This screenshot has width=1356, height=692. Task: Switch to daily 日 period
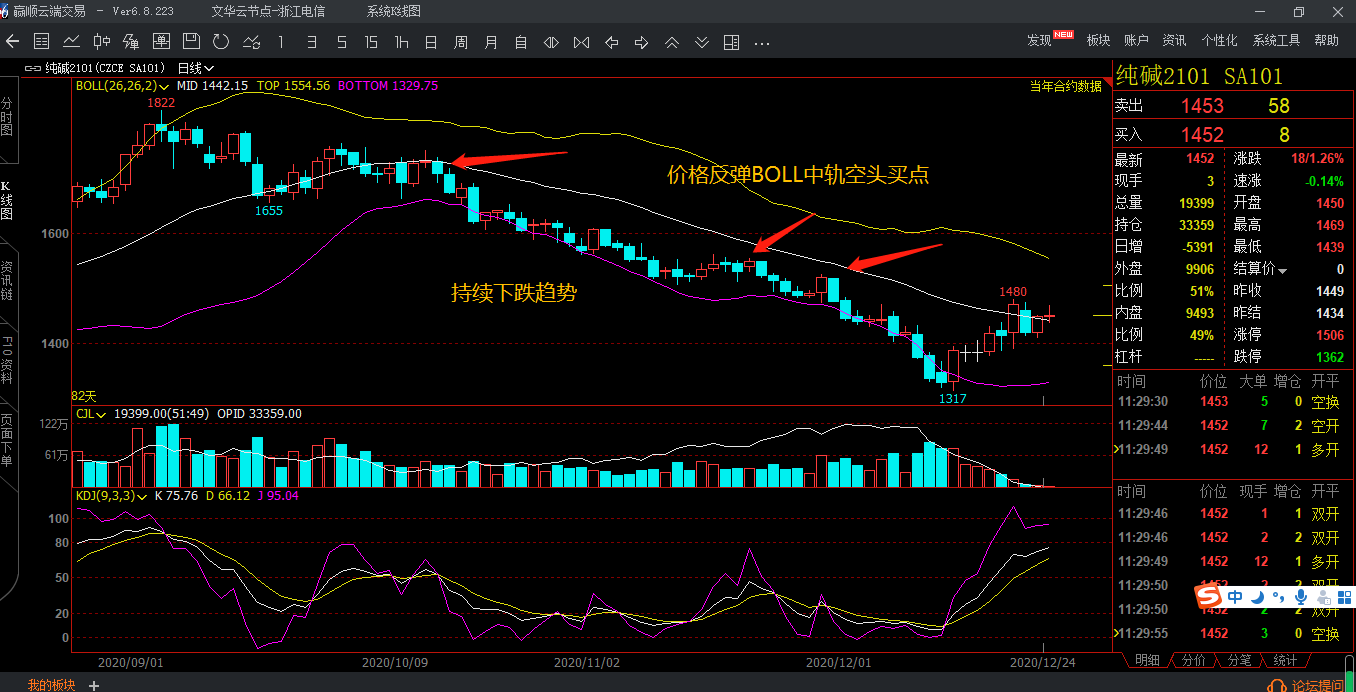(x=431, y=42)
